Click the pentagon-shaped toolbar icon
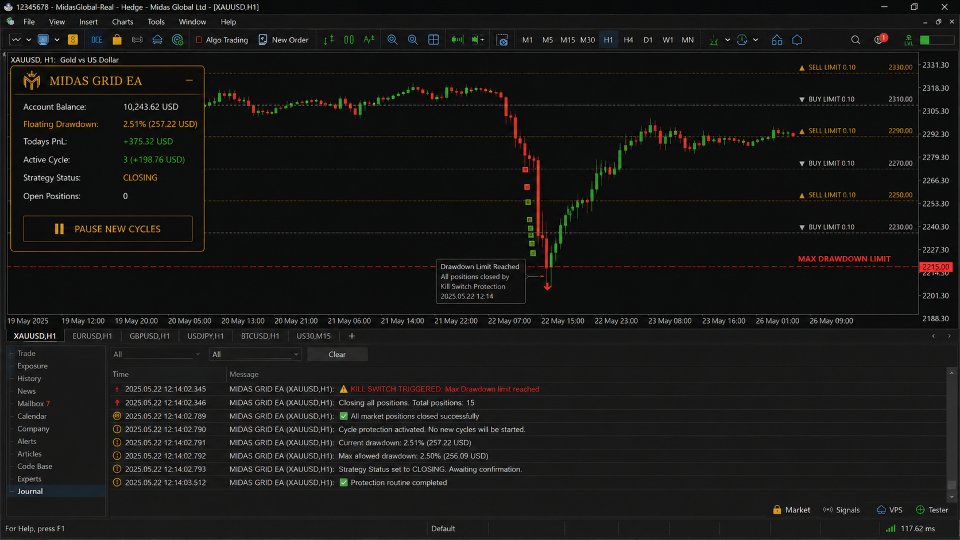The image size is (960, 540). [797, 40]
